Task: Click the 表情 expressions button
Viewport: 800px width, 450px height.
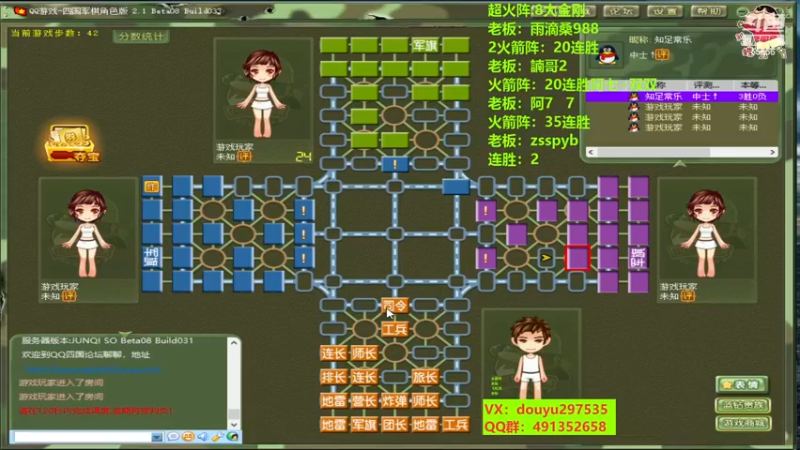Action: pyautogui.click(x=743, y=385)
